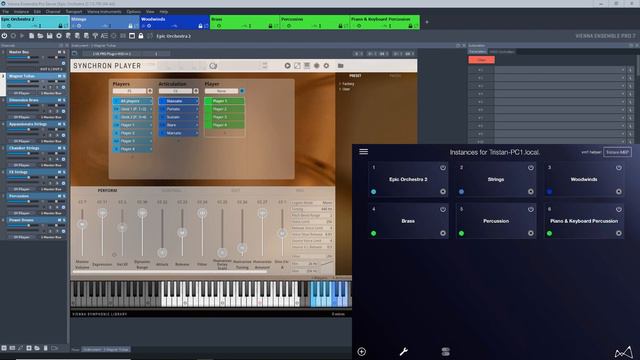Click the red Clear button in Automation panel
This screenshot has height=360, width=640.
(x=482, y=60)
